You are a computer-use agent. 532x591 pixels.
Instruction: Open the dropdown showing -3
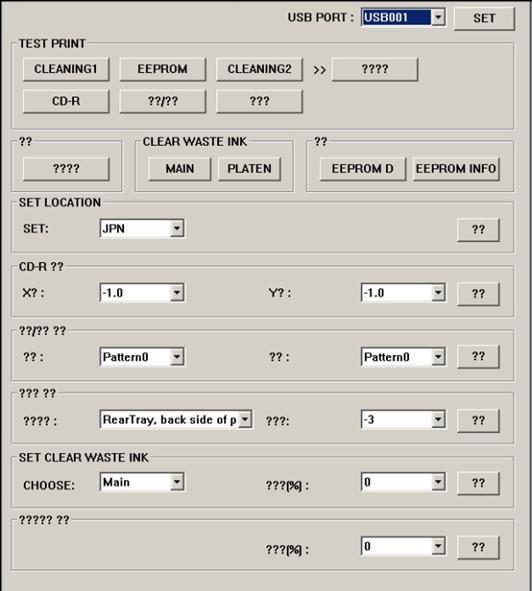click(438, 420)
